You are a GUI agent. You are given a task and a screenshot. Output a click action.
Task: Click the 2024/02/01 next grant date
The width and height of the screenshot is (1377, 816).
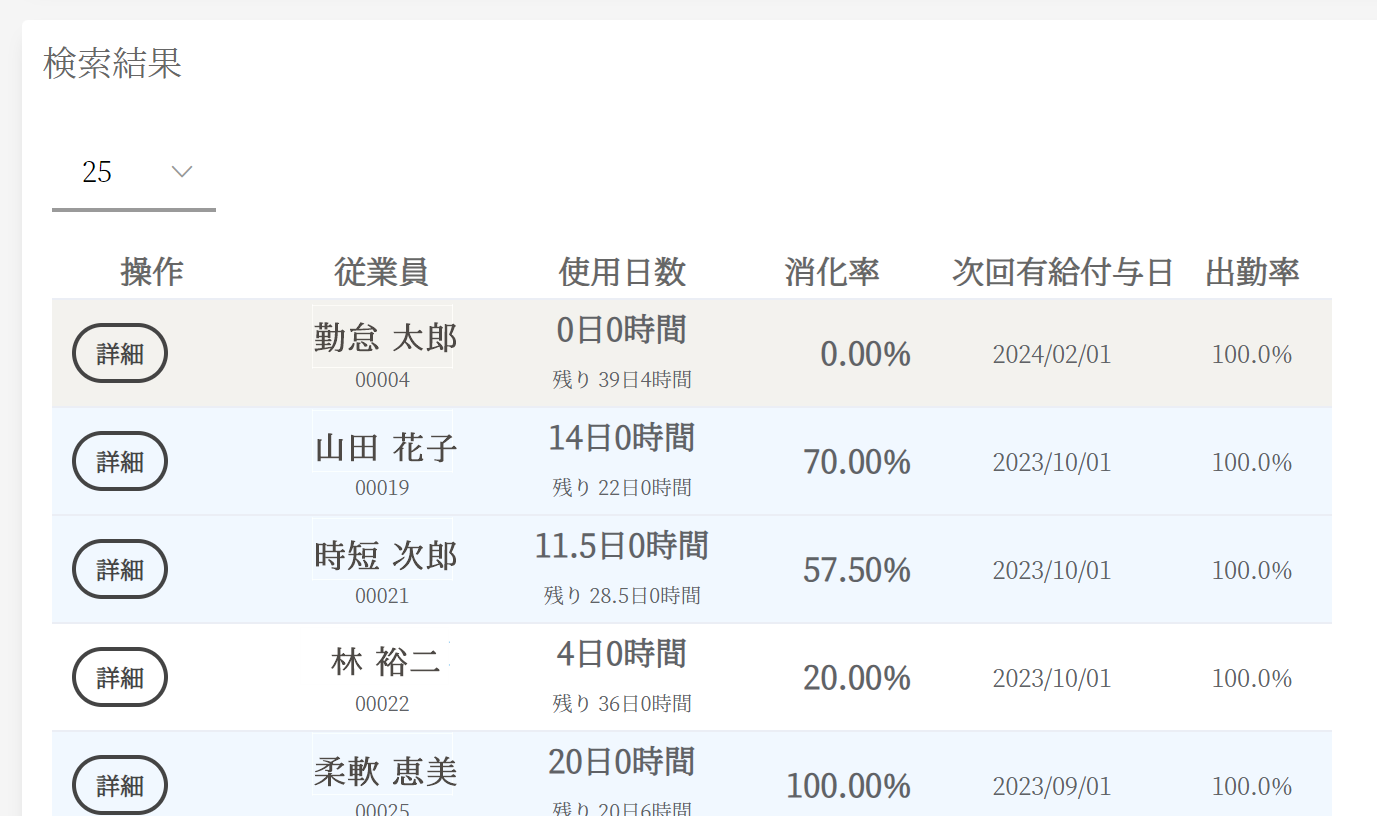click(x=1051, y=355)
